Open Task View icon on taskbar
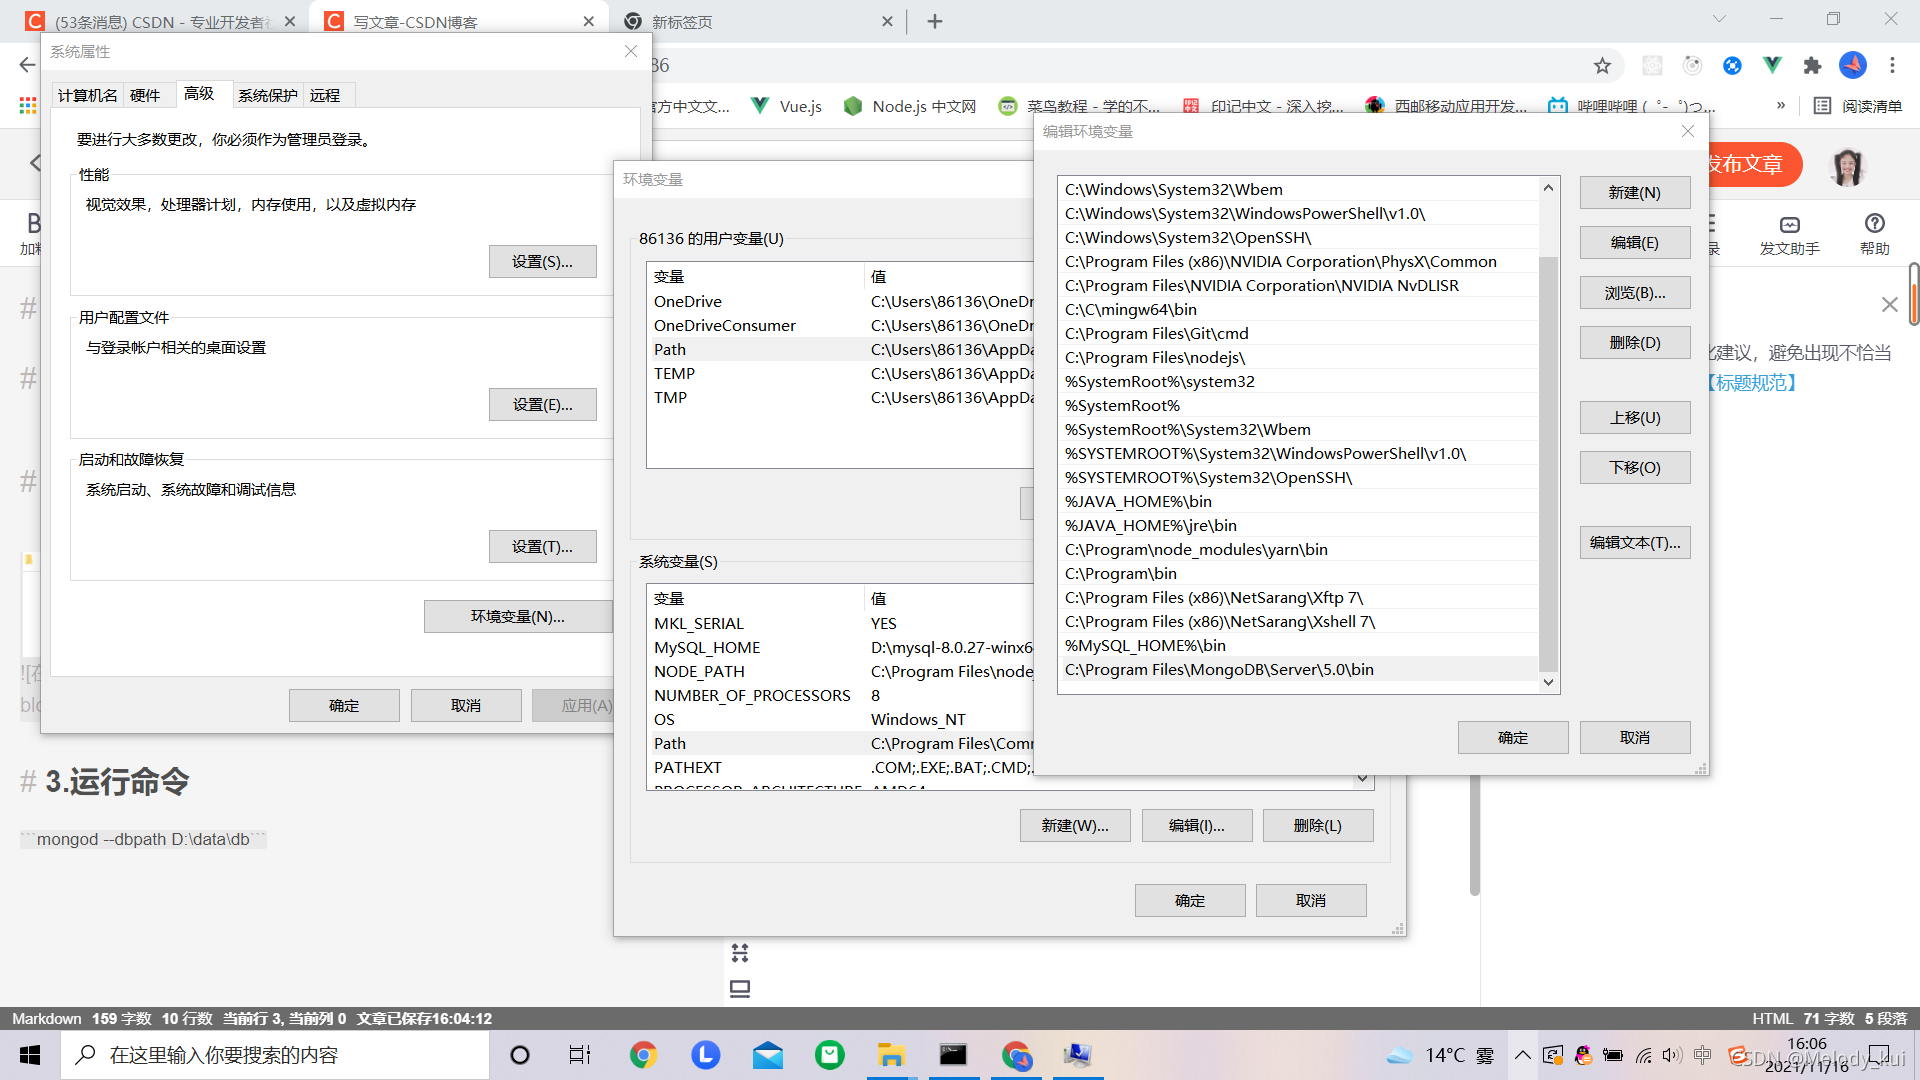The width and height of the screenshot is (1920, 1080). 580,1055
